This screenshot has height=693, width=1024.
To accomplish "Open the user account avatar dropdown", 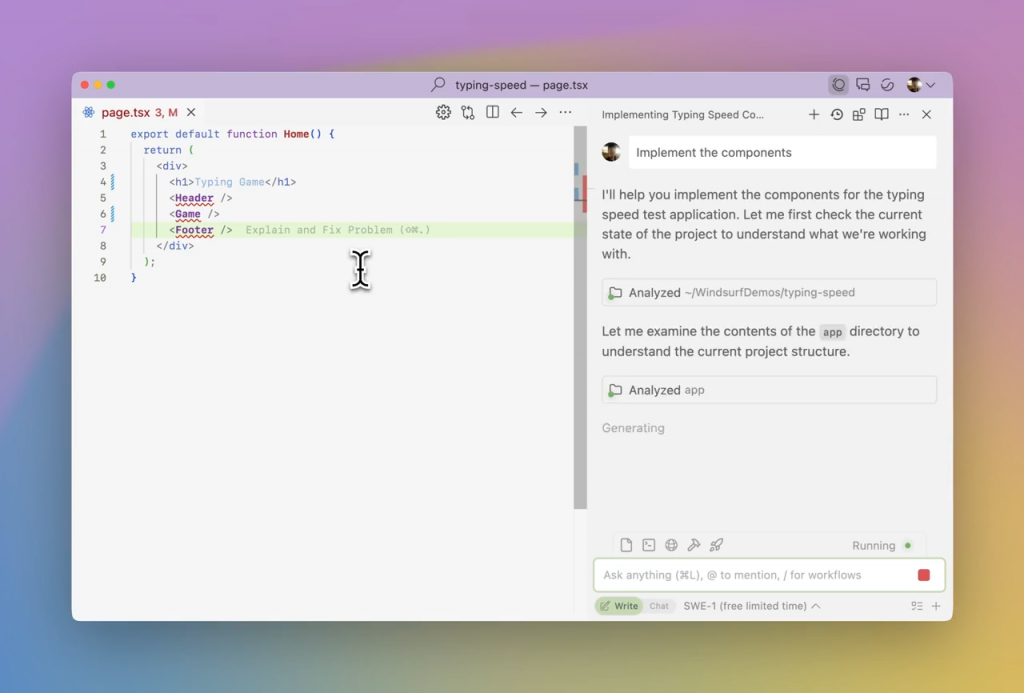I will pos(921,85).
